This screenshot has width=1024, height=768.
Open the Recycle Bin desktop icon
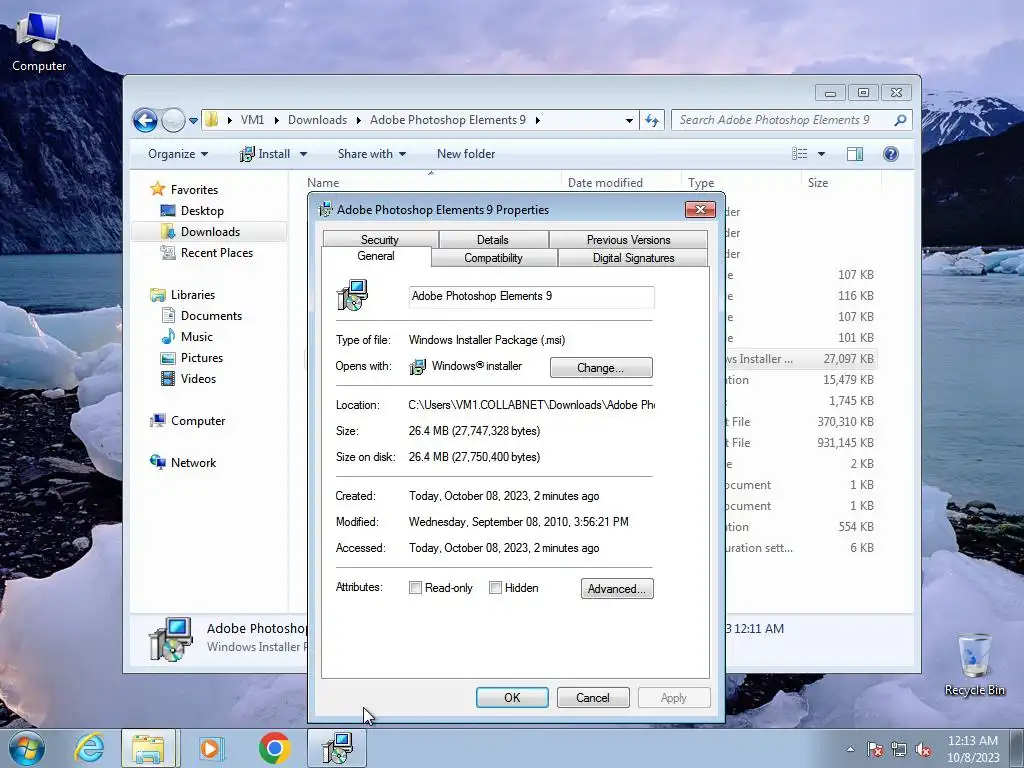[x=974, y=664]
